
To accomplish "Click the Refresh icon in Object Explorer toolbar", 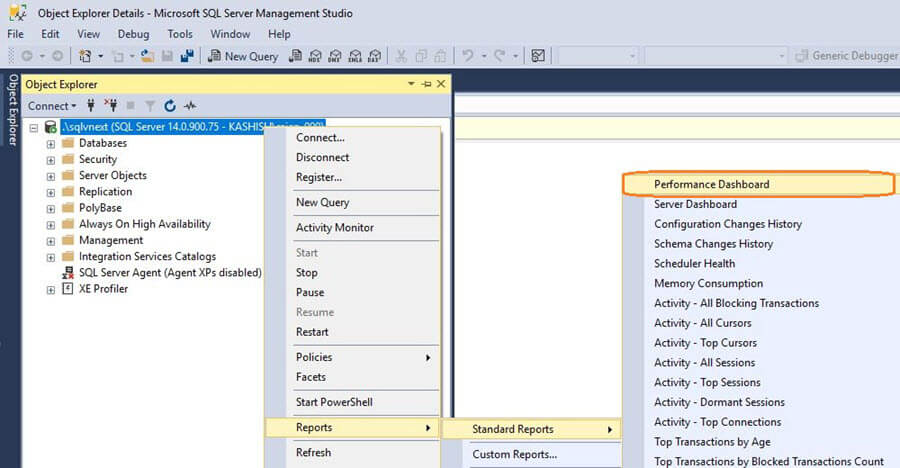I will point(170,106).
